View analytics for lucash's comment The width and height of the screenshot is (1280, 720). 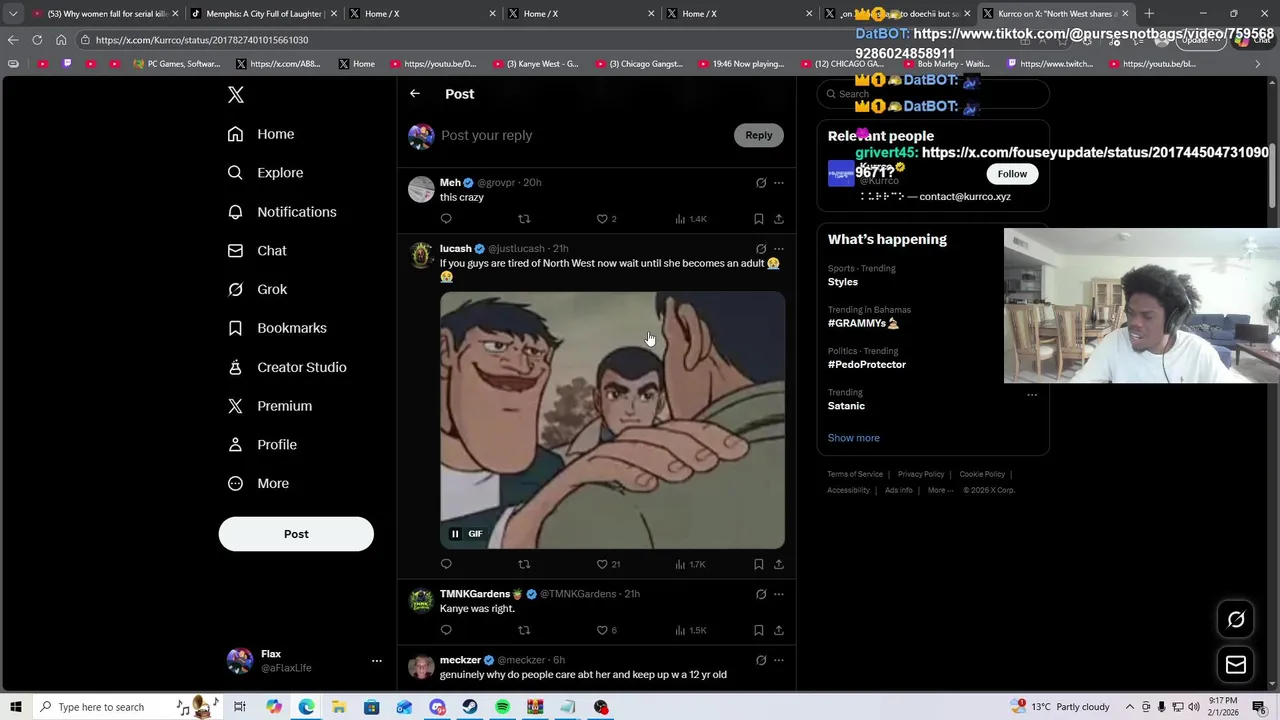click(691, 564)
